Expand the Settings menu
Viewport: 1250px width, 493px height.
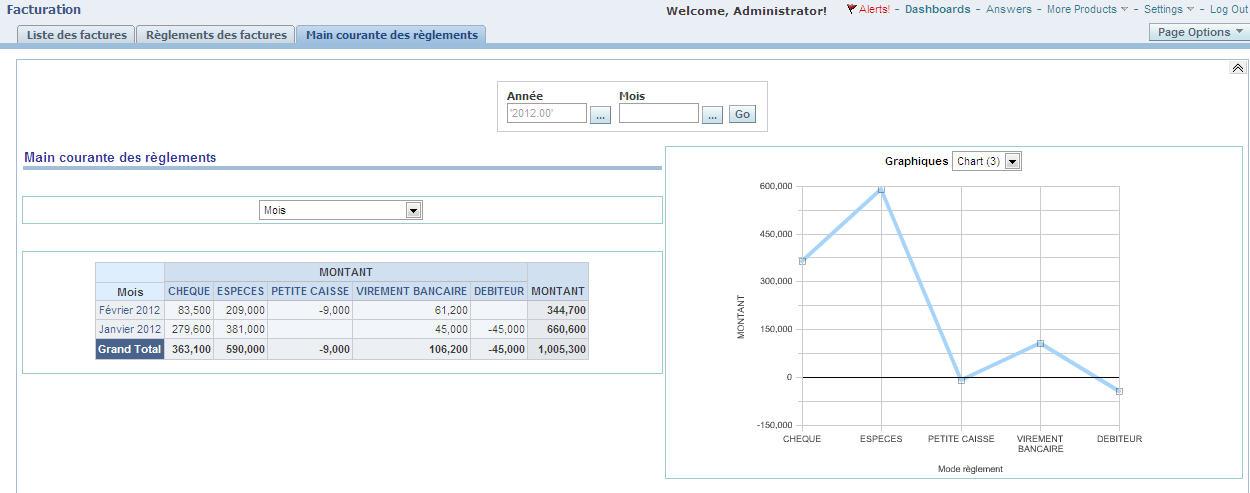[x=1168, y=9]
